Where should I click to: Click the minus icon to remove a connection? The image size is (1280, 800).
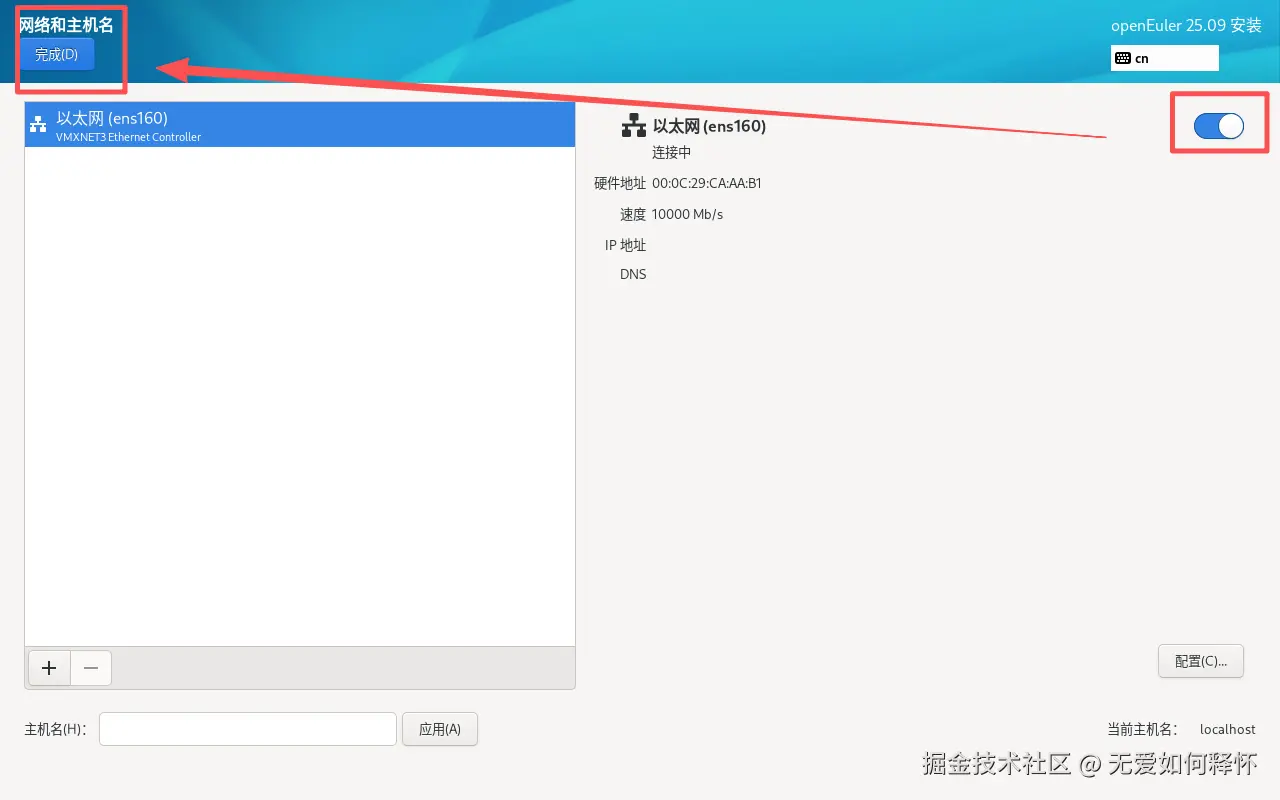[x=90, y=667]
